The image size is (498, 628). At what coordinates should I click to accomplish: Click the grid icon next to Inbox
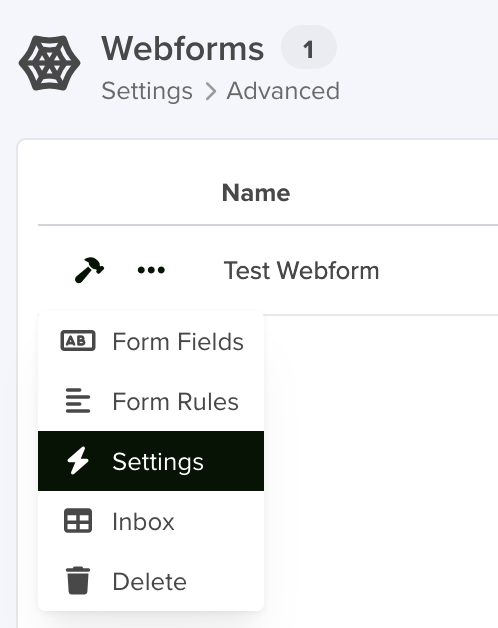(78, 521)
